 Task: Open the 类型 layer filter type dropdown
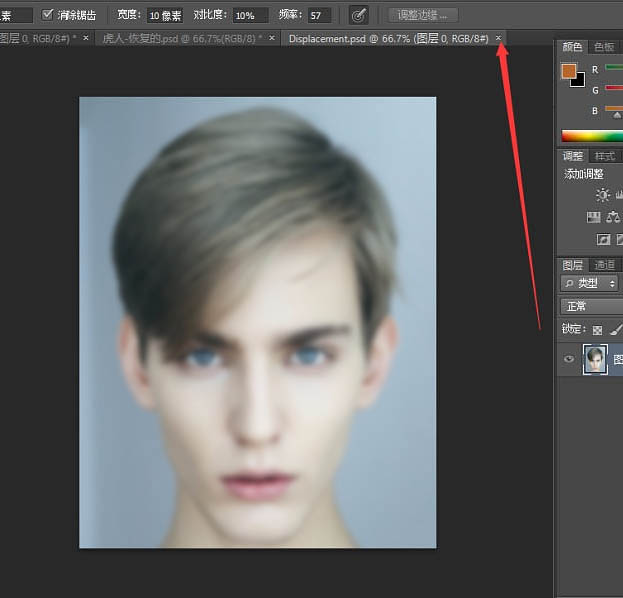point(590,283)
